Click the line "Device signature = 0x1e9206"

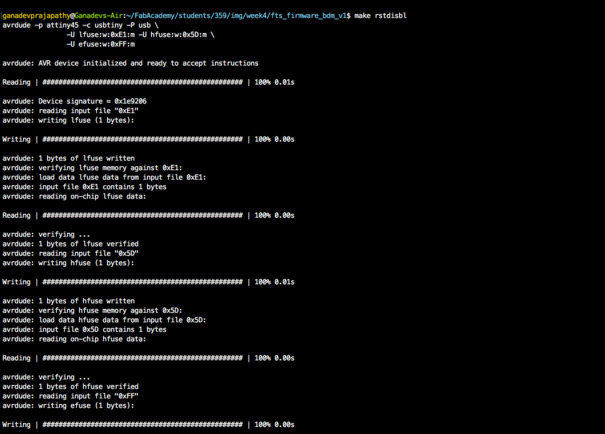(x=92, y=101)
